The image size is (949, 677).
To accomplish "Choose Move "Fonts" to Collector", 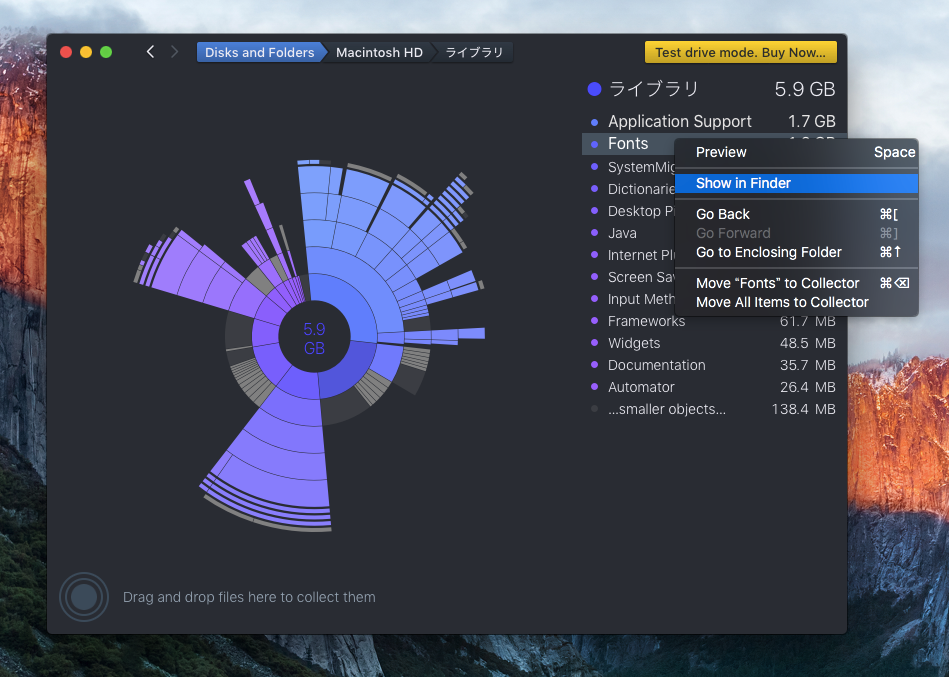I will [x=796, y=283].
